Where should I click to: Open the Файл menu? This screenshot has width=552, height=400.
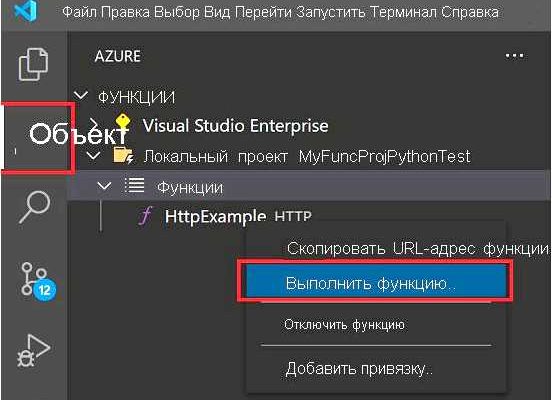[x=79, y=12]
